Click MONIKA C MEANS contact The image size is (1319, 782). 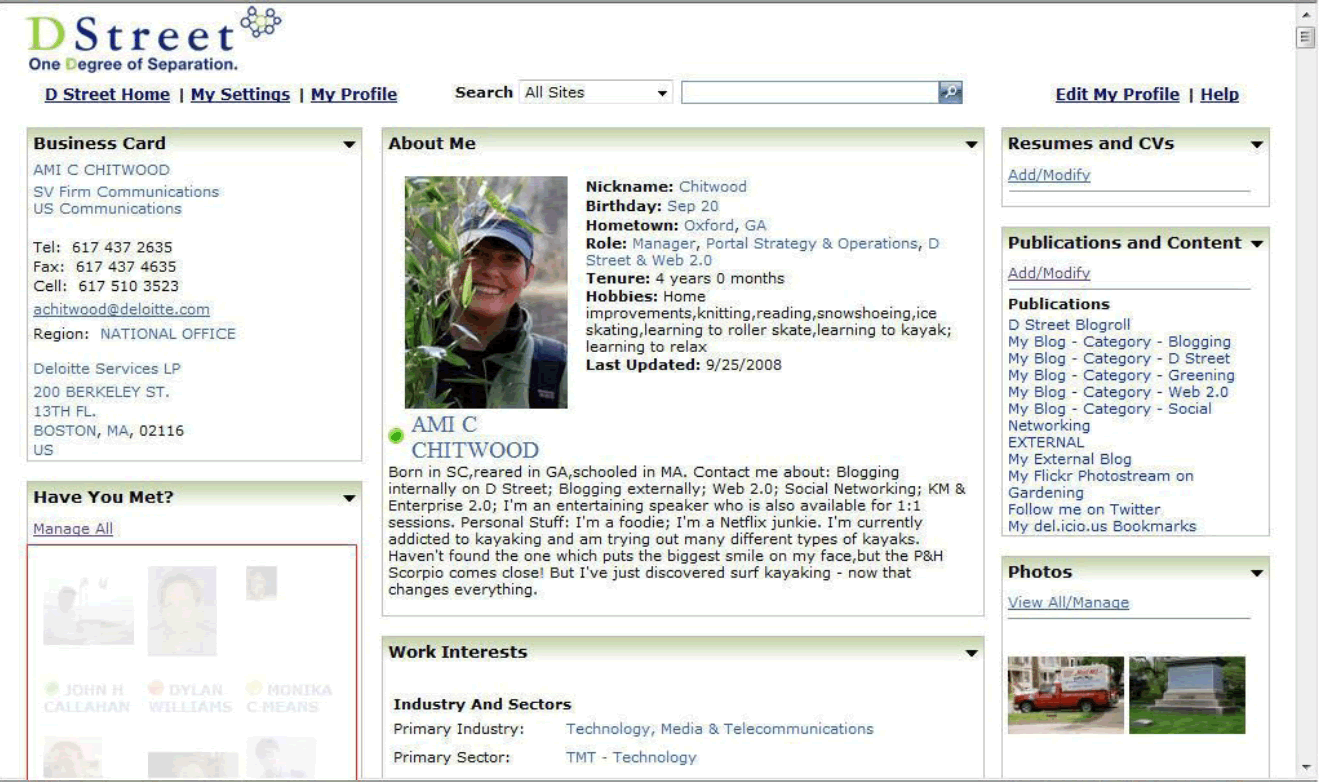[289, 698]
